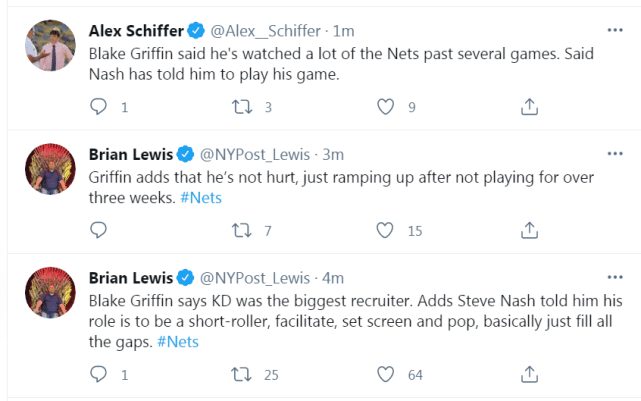Share the KD biggest recruiter tweet

pyautogui.click(x=530, y=375)
